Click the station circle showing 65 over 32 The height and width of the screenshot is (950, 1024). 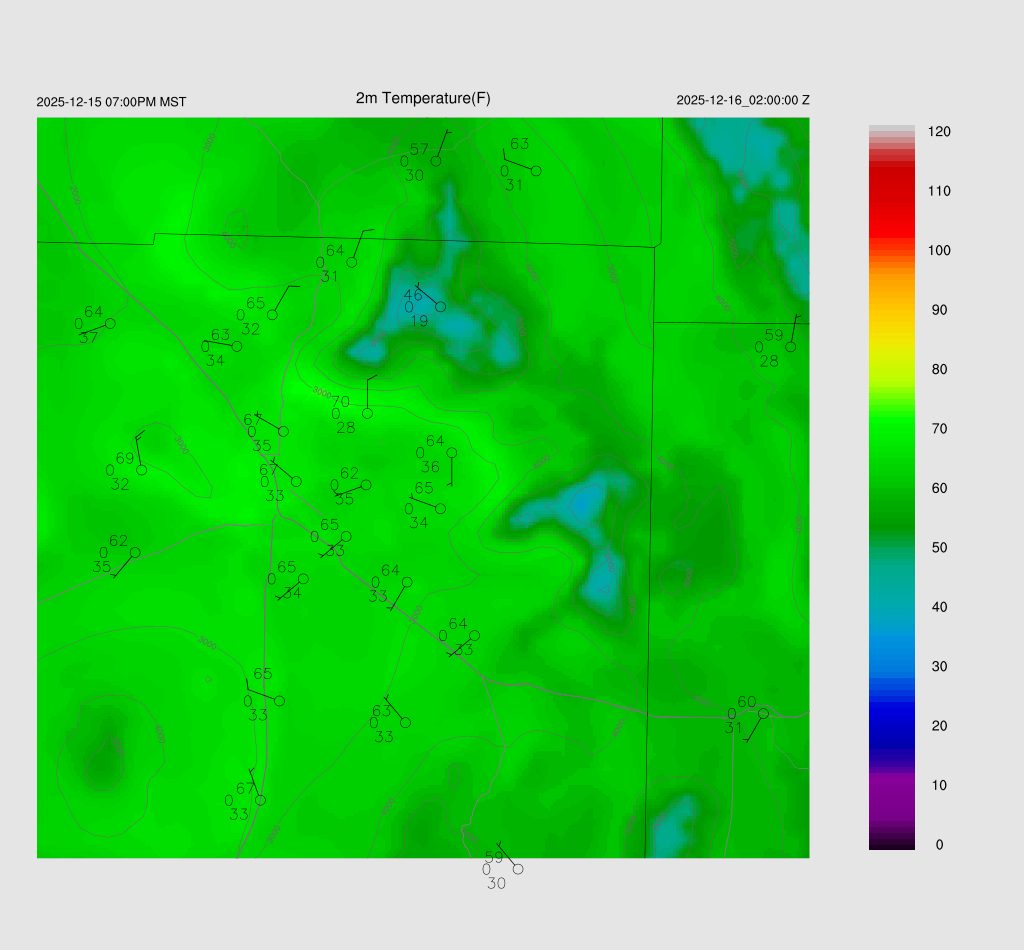point(272,315)
